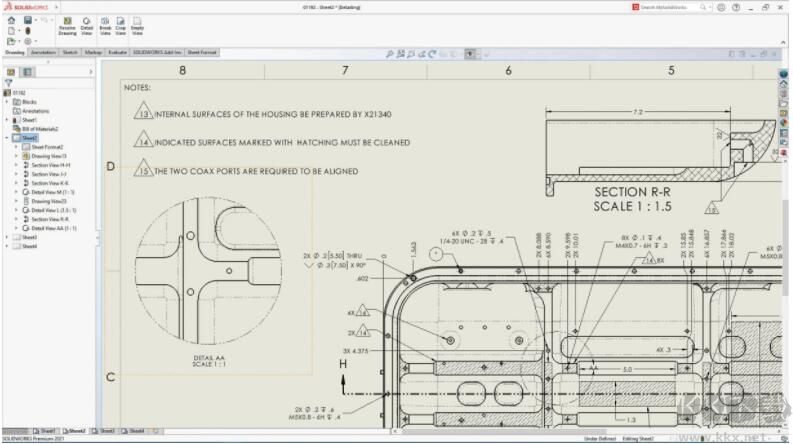Open the Sheet Format ribbon tab
793x444 pixels.
(202, 52)
